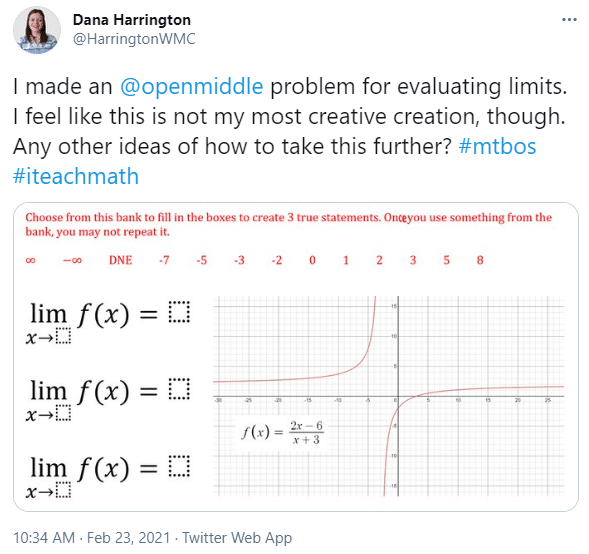The image size is (589, 554).
Task: Click the third limit's answer box
Action: (x=179, y=466)
